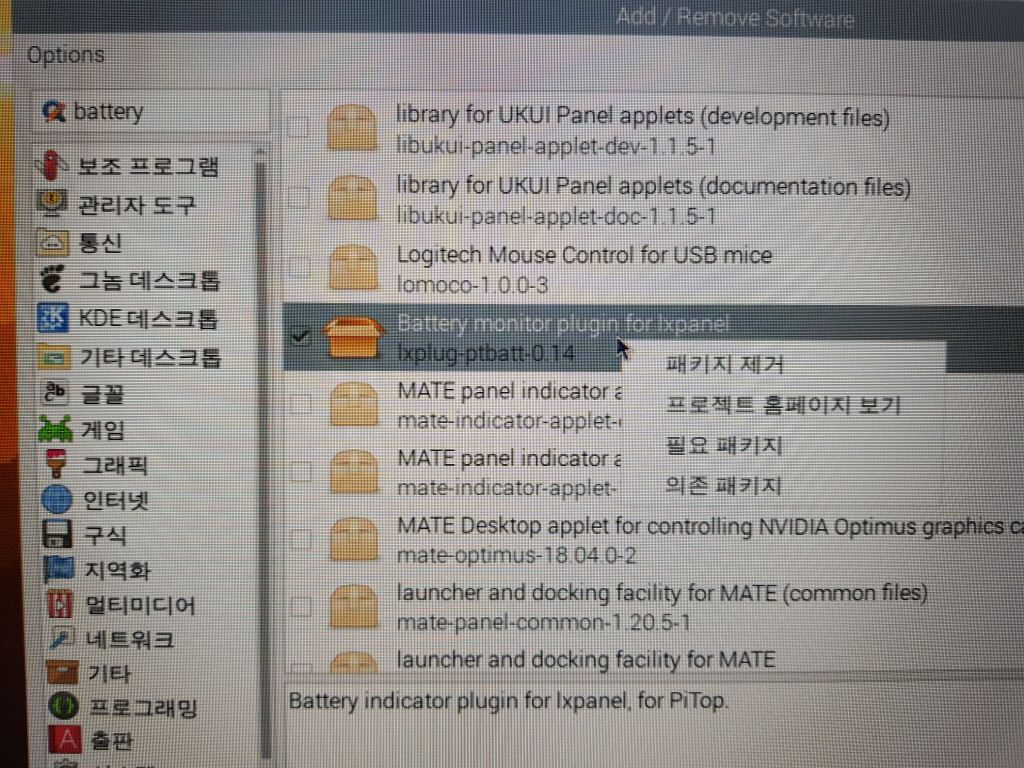
Task: Select the 관리자 도구 category icon
Action: [52, 204]
